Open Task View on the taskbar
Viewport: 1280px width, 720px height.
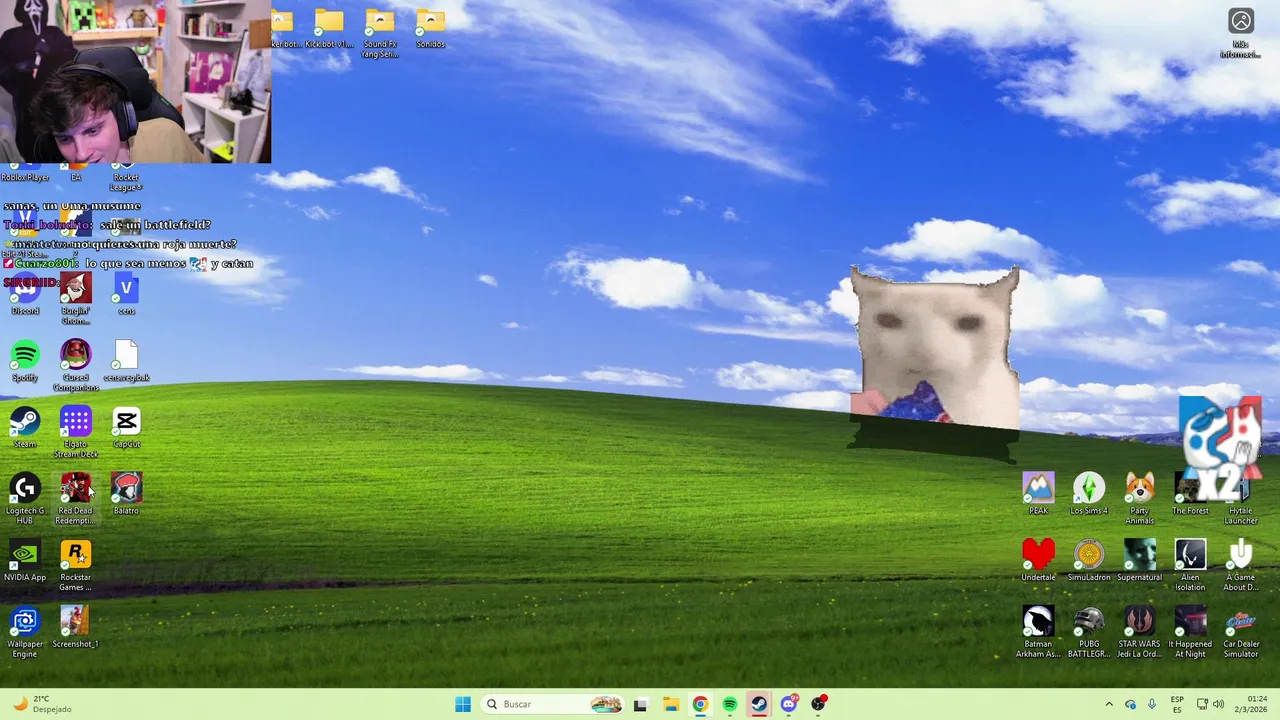coord(640,704)
